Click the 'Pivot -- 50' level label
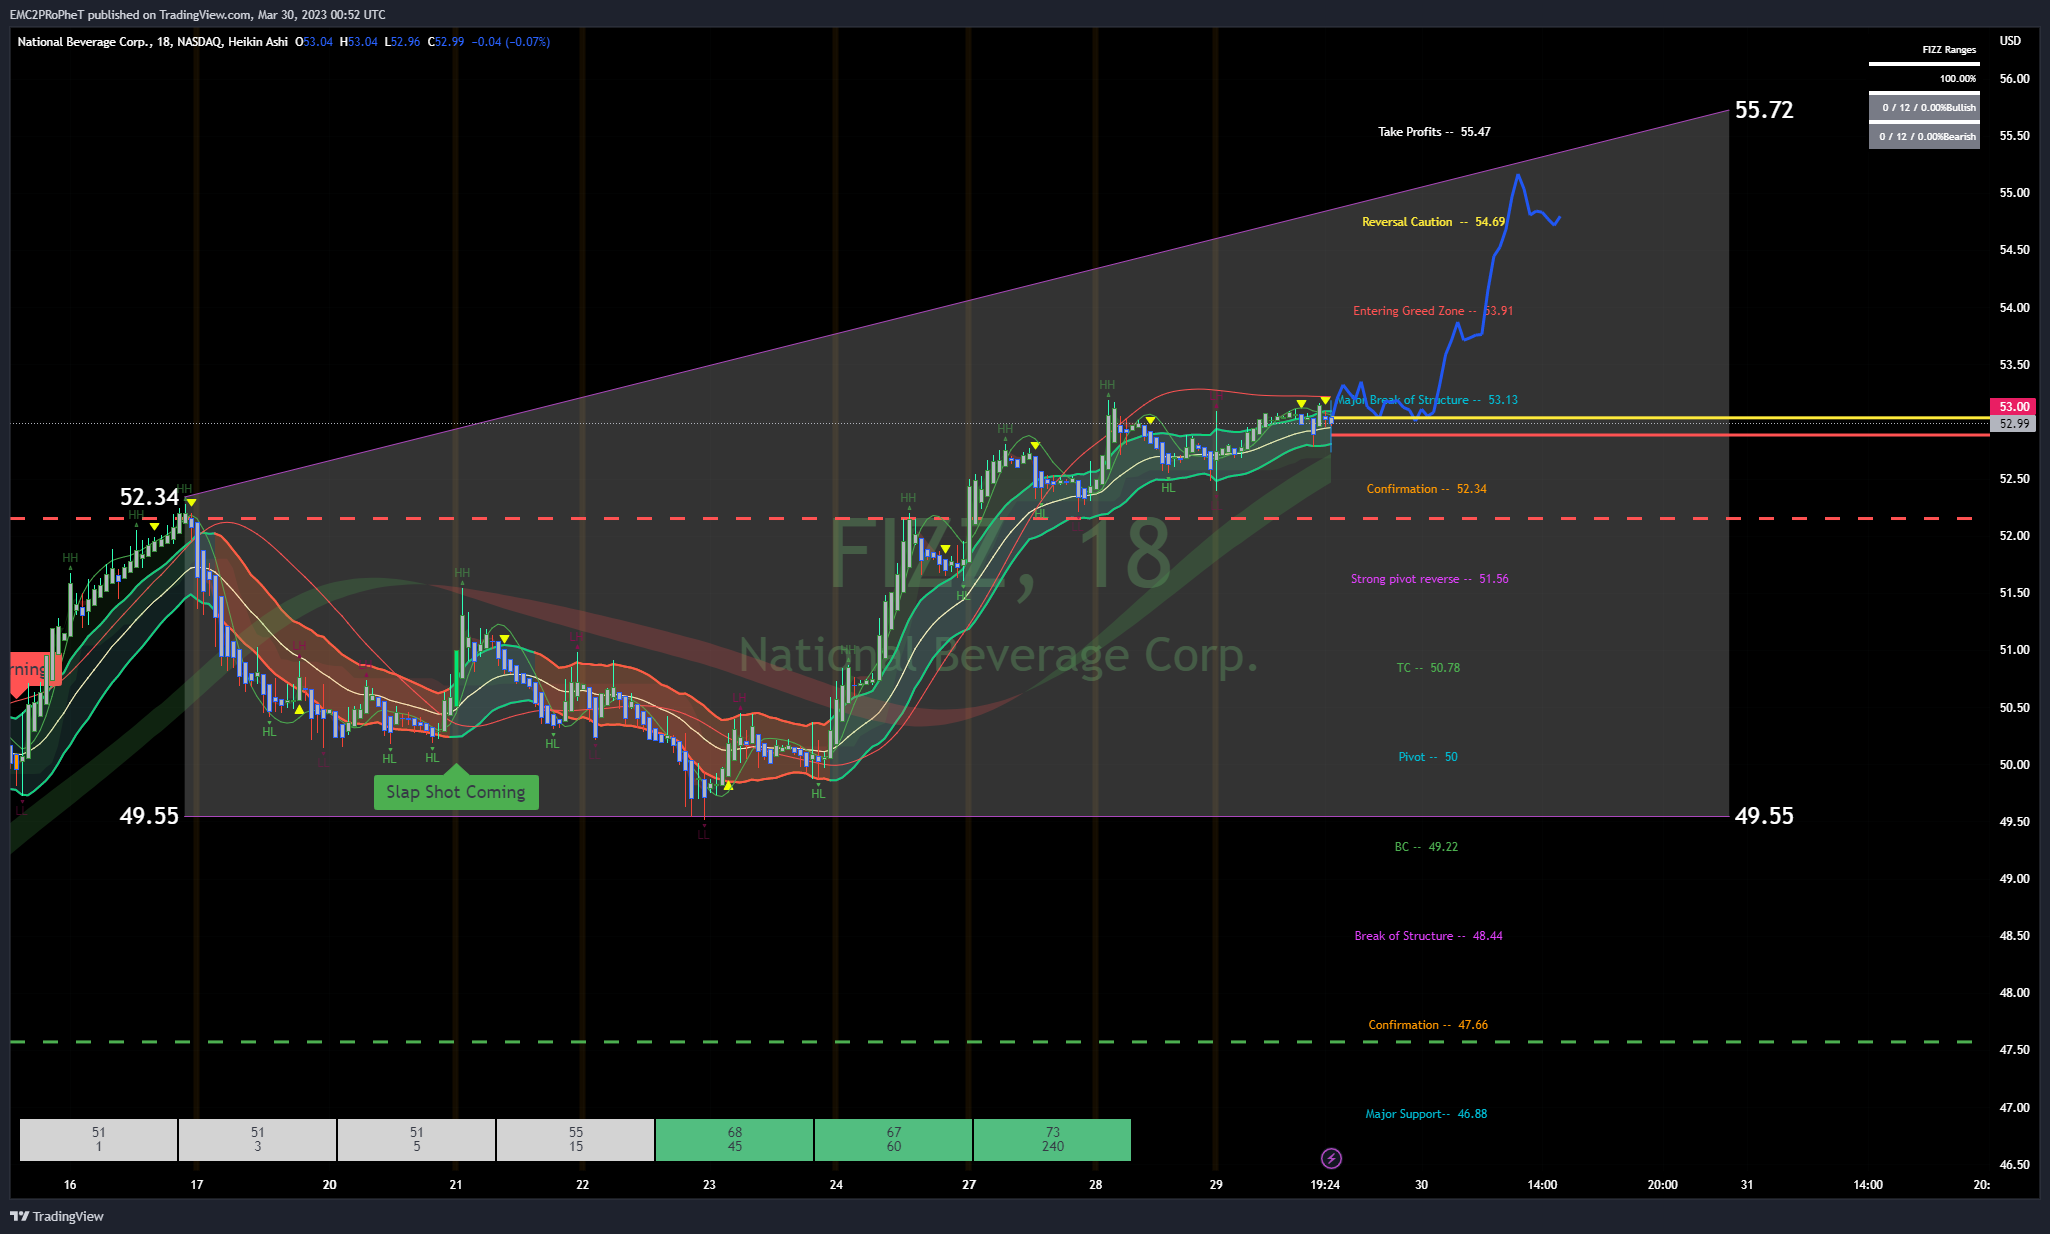 pos(1428,757)
